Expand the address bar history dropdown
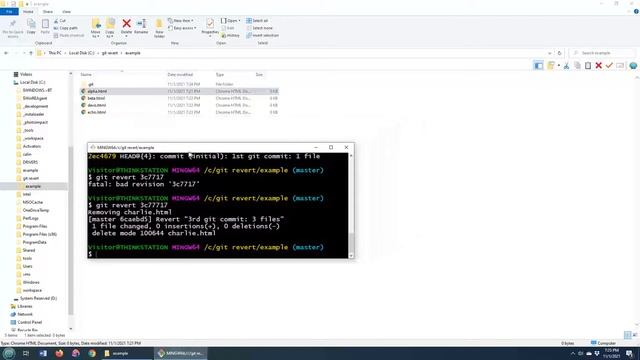Image resolution: width=640 pixels, height=360 pixels. pyautogui.click(x=549, y=53)
